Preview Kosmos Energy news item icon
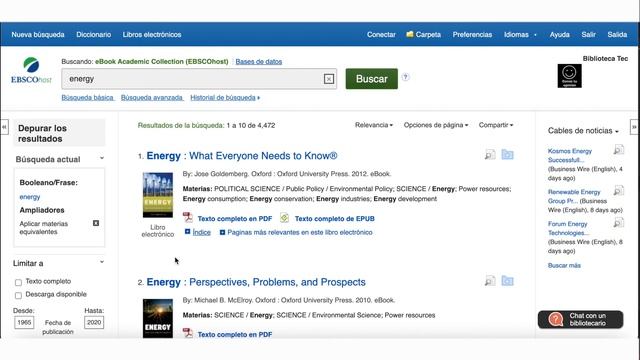This screenshot has width=640, height=360. coord(618,150)
